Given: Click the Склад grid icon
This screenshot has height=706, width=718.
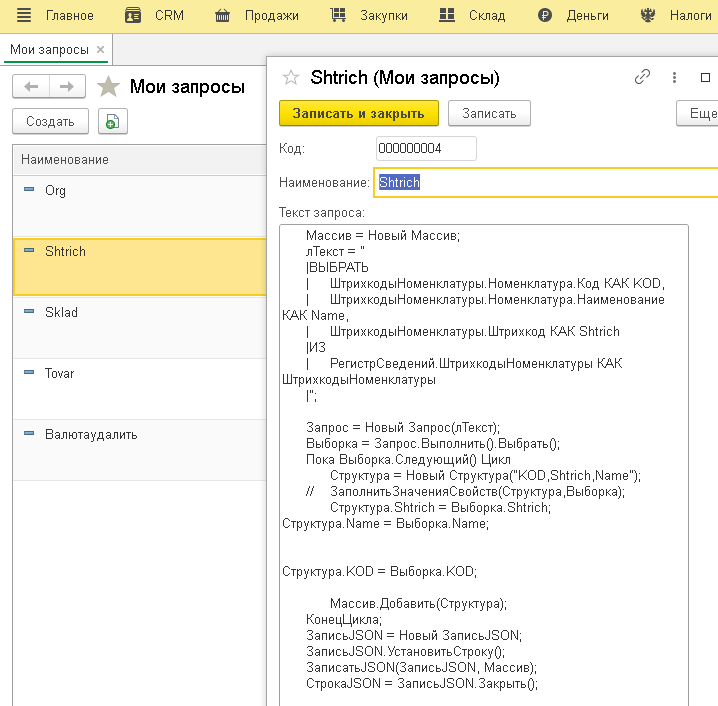Looking at the screenshot, I should point(446,15).
